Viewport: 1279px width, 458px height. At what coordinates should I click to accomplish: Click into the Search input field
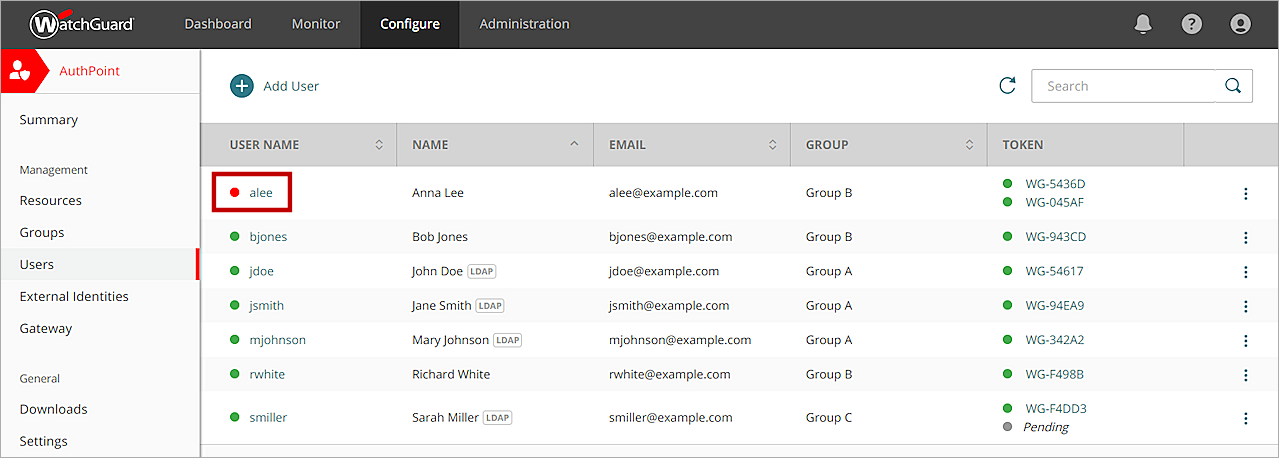point(1122,86)
